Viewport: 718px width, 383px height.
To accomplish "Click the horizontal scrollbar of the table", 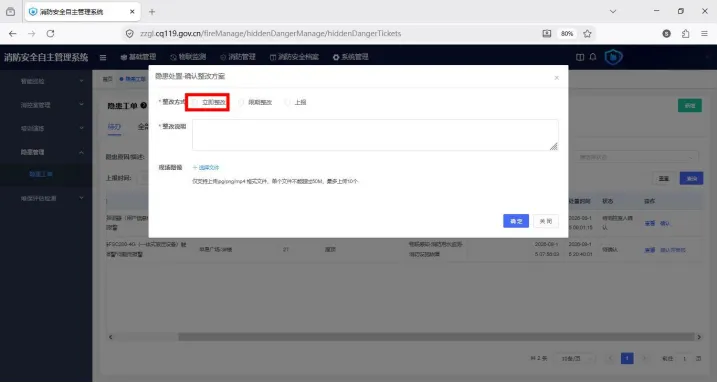I will 436,337.
